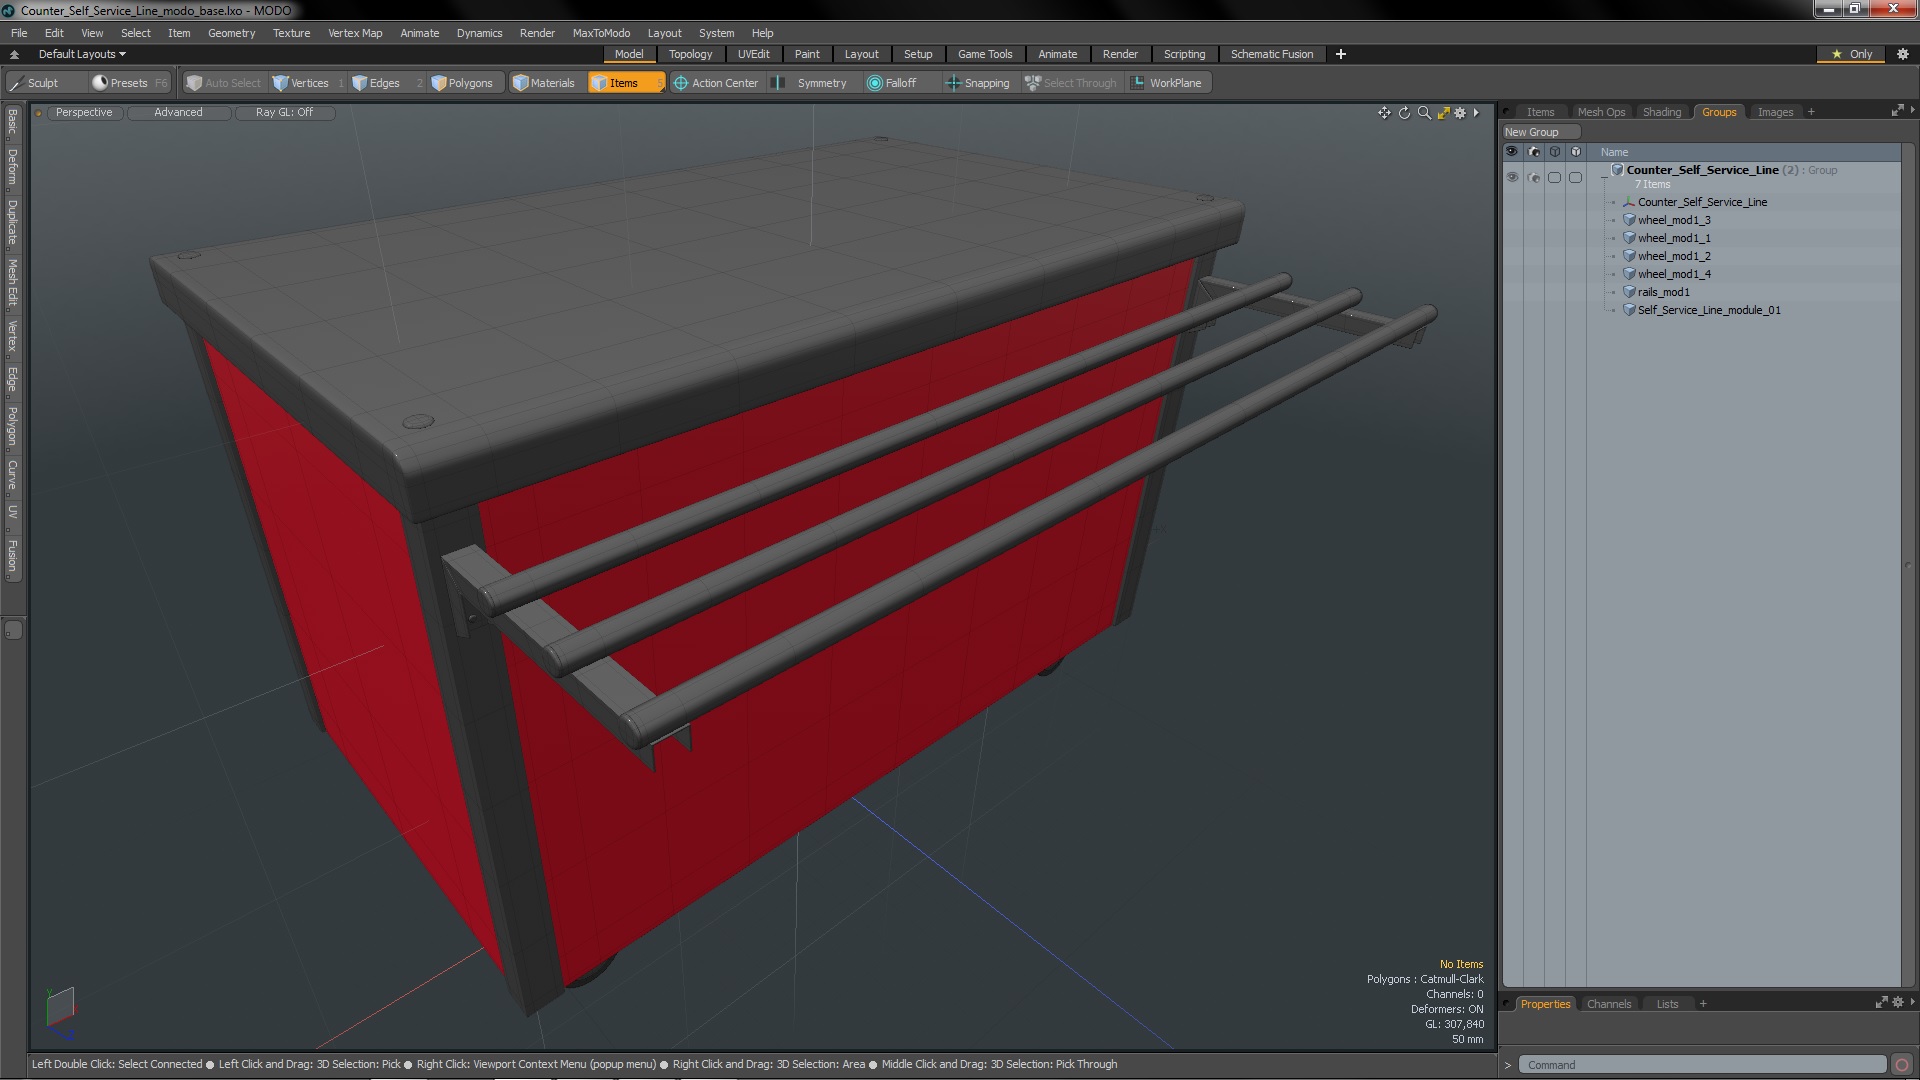Viewport: 1920px width, 1080px height.
Task: Switch to Vertices selection mode
Action: [x=302, y=83]
